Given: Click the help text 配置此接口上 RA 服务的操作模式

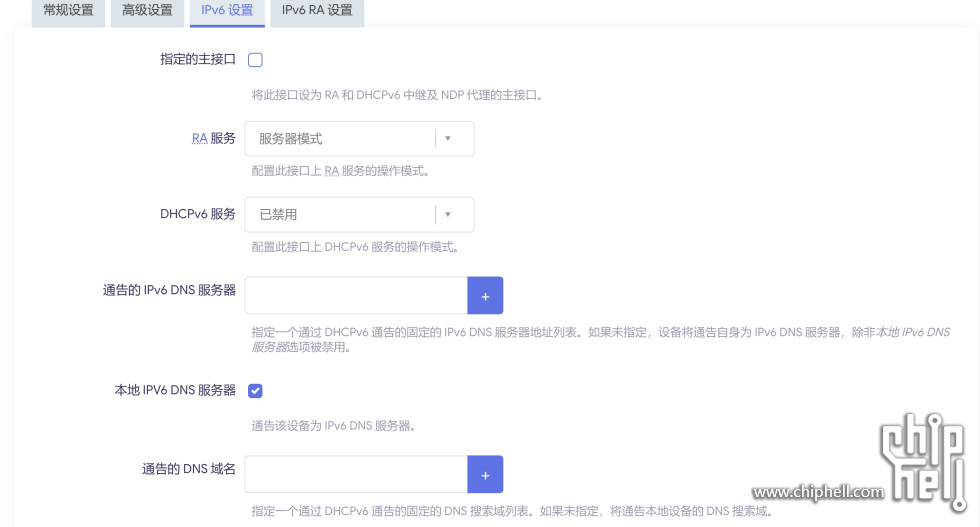Looking at the screenshot, I should (x=340, y=171).
